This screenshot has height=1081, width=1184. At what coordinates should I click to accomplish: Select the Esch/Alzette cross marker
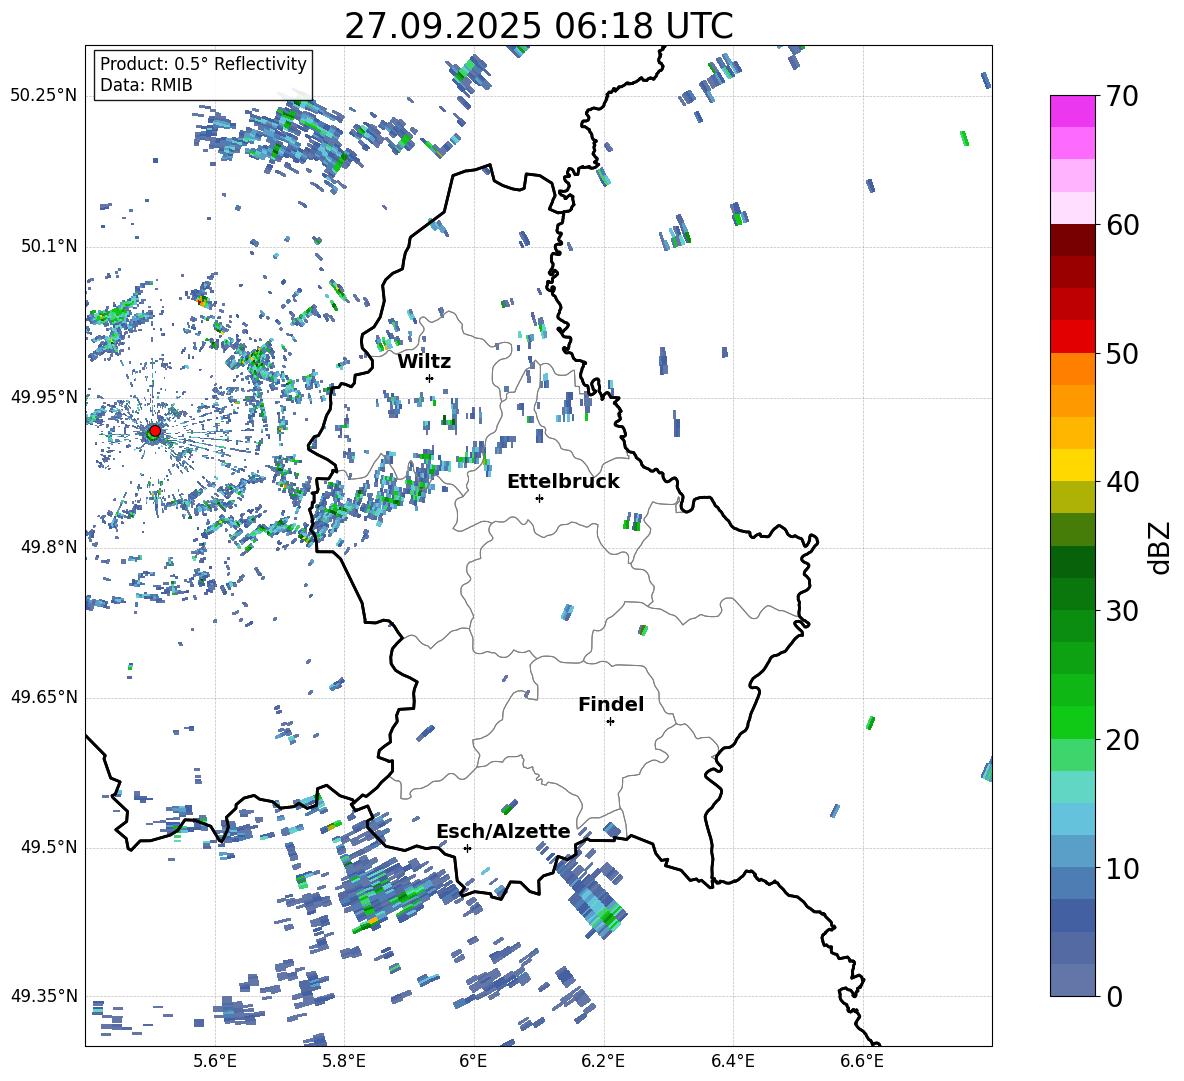click(467, 848)
